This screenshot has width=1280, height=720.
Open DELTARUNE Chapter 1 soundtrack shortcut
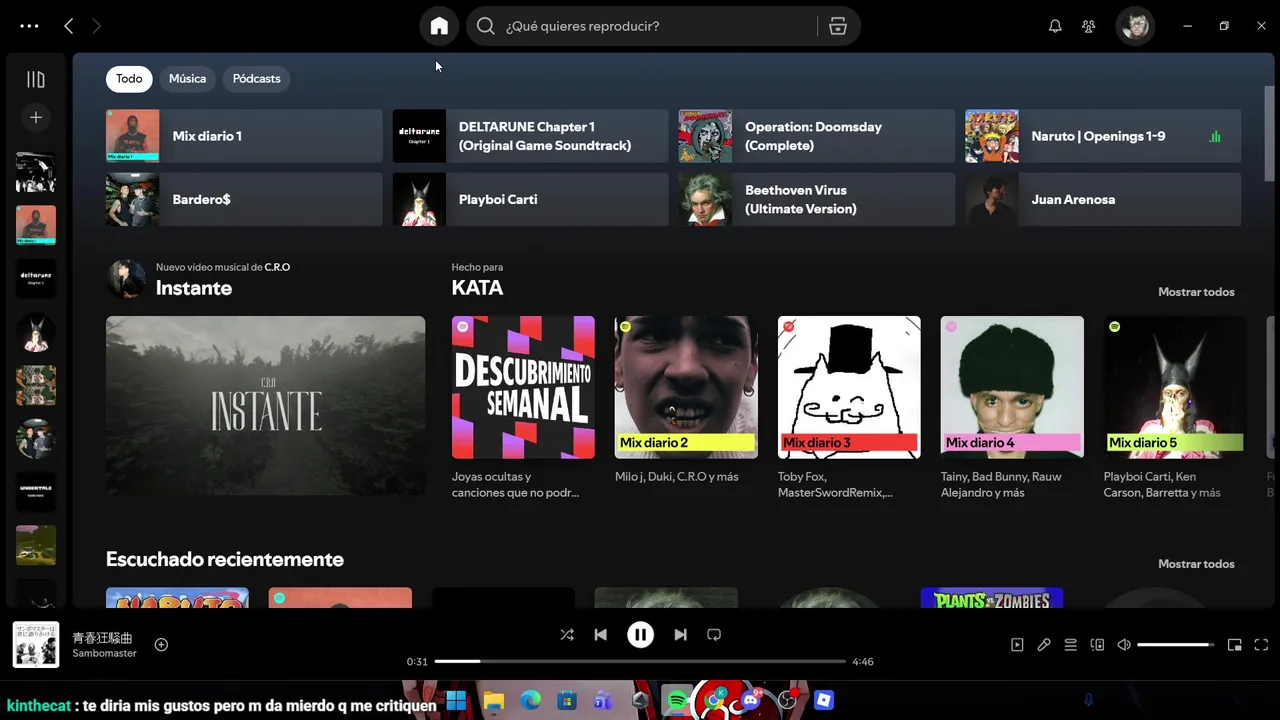tap(530, 136)
